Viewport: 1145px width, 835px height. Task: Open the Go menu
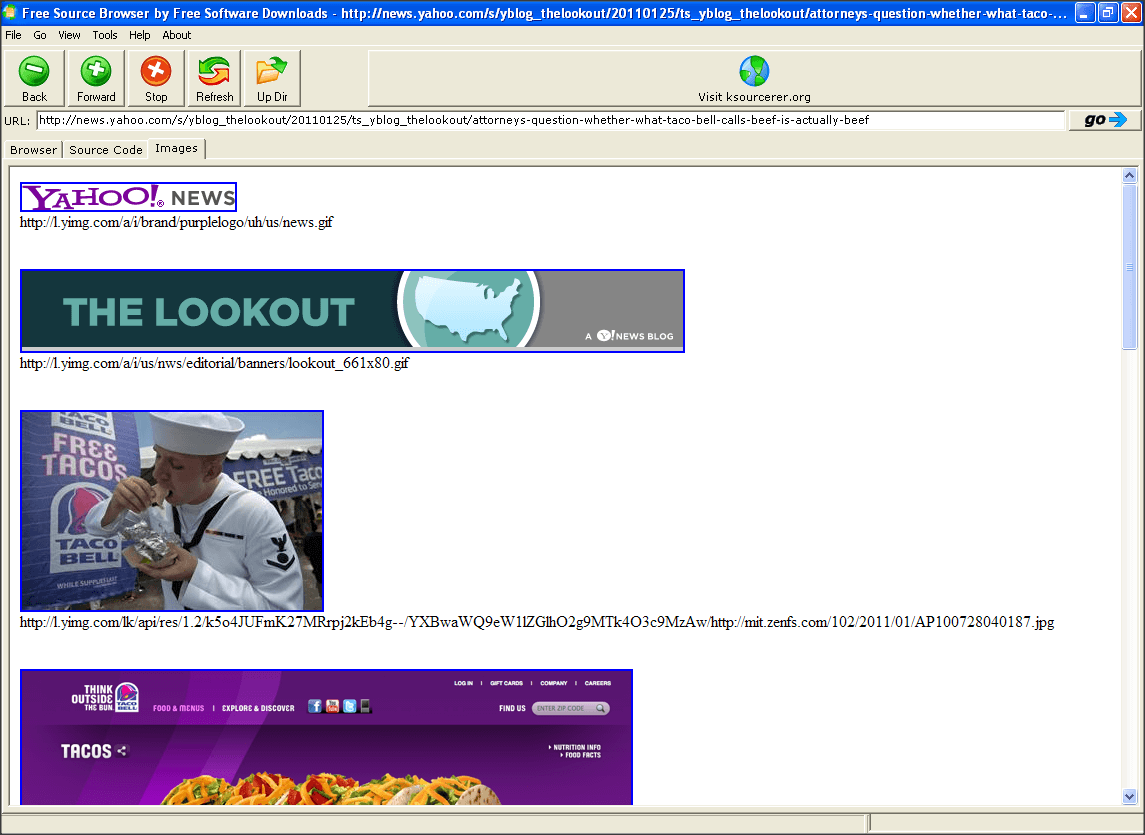coord(40,34)
